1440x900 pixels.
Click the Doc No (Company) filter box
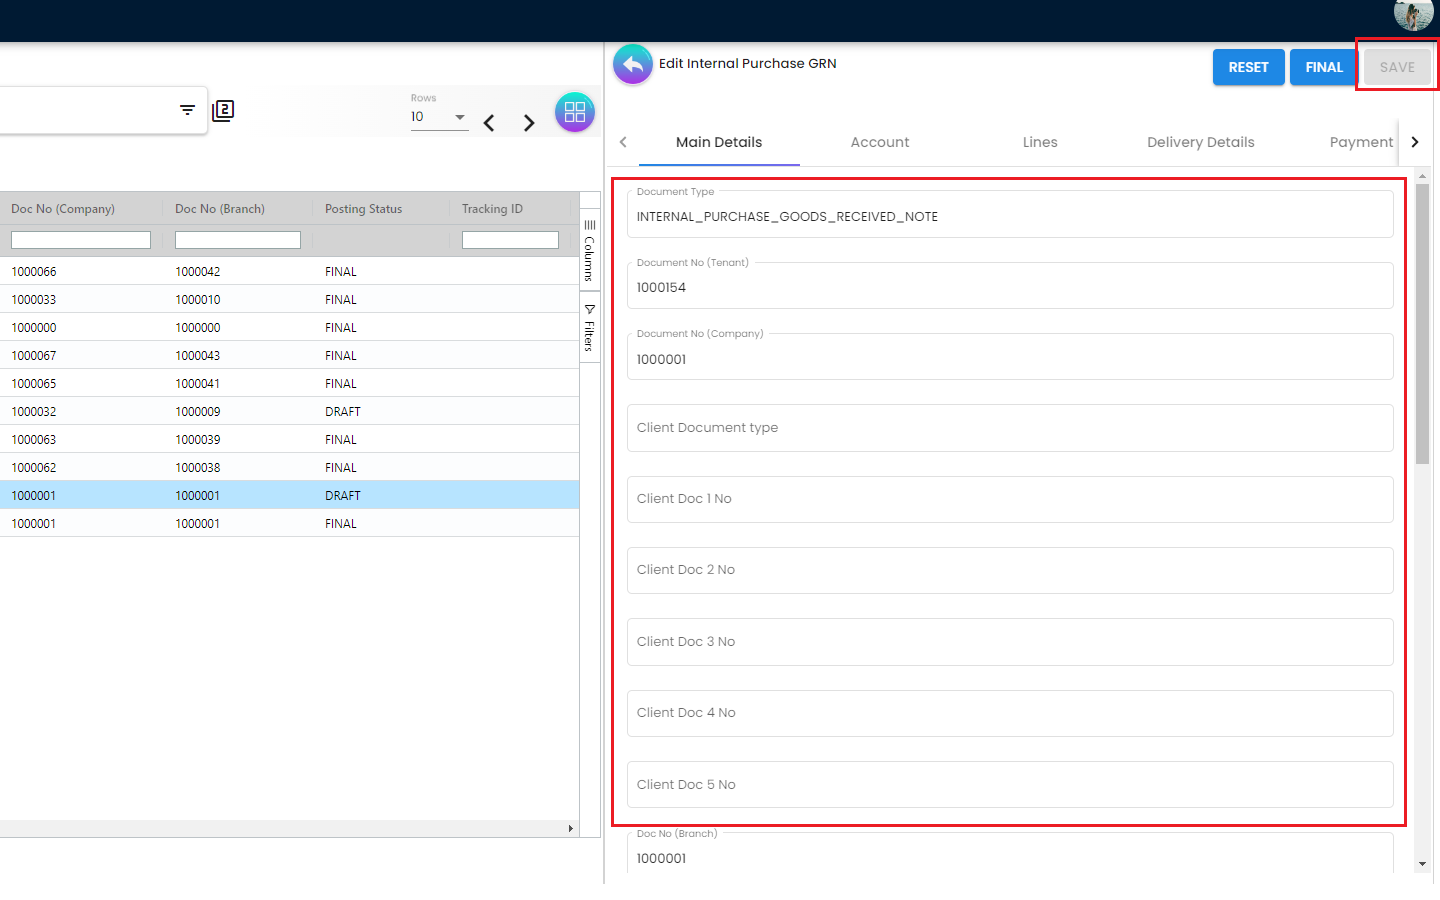click(x=81, y=240)
